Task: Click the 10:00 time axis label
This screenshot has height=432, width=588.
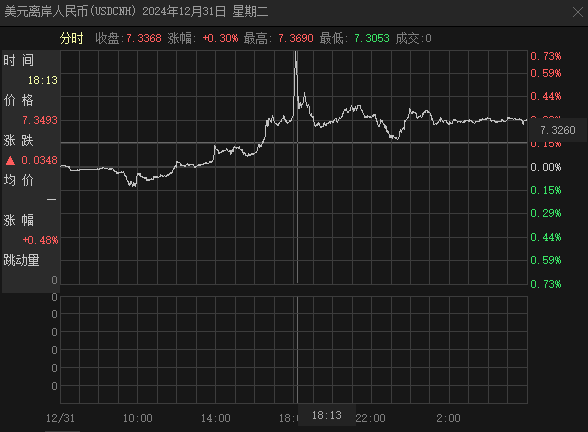Action: click(138, 418)
